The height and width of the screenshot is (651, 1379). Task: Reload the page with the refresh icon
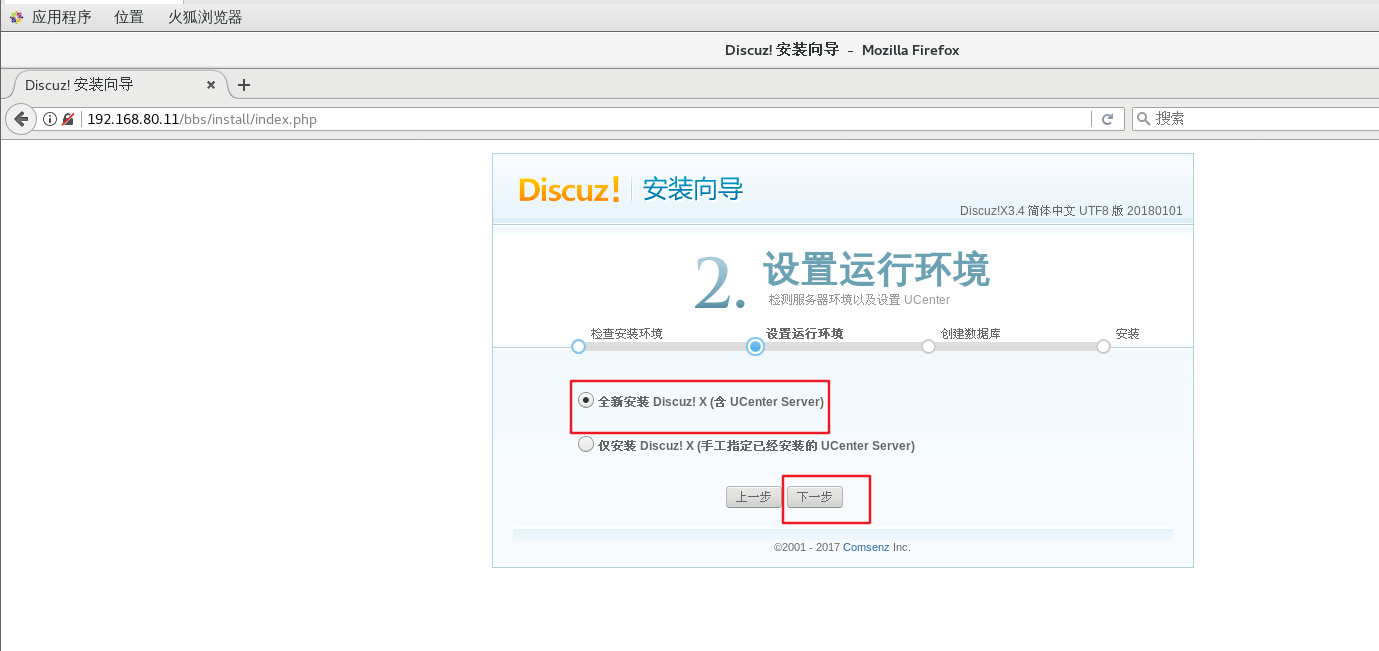click(x=1107, y=119)
